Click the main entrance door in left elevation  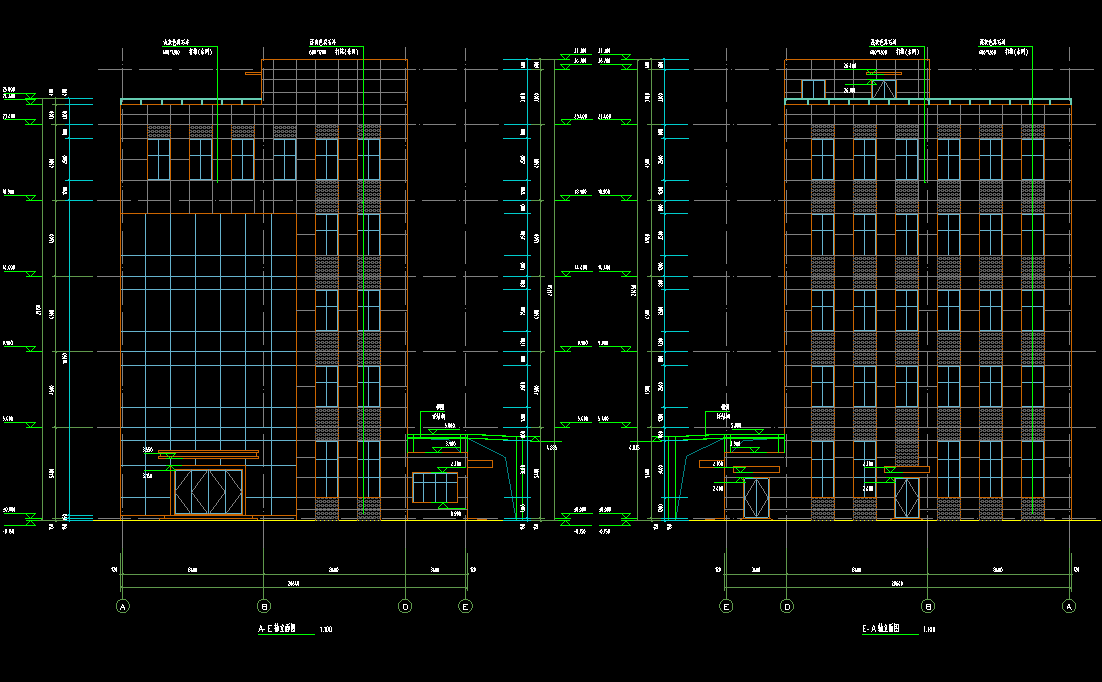[x=208, y=491]
